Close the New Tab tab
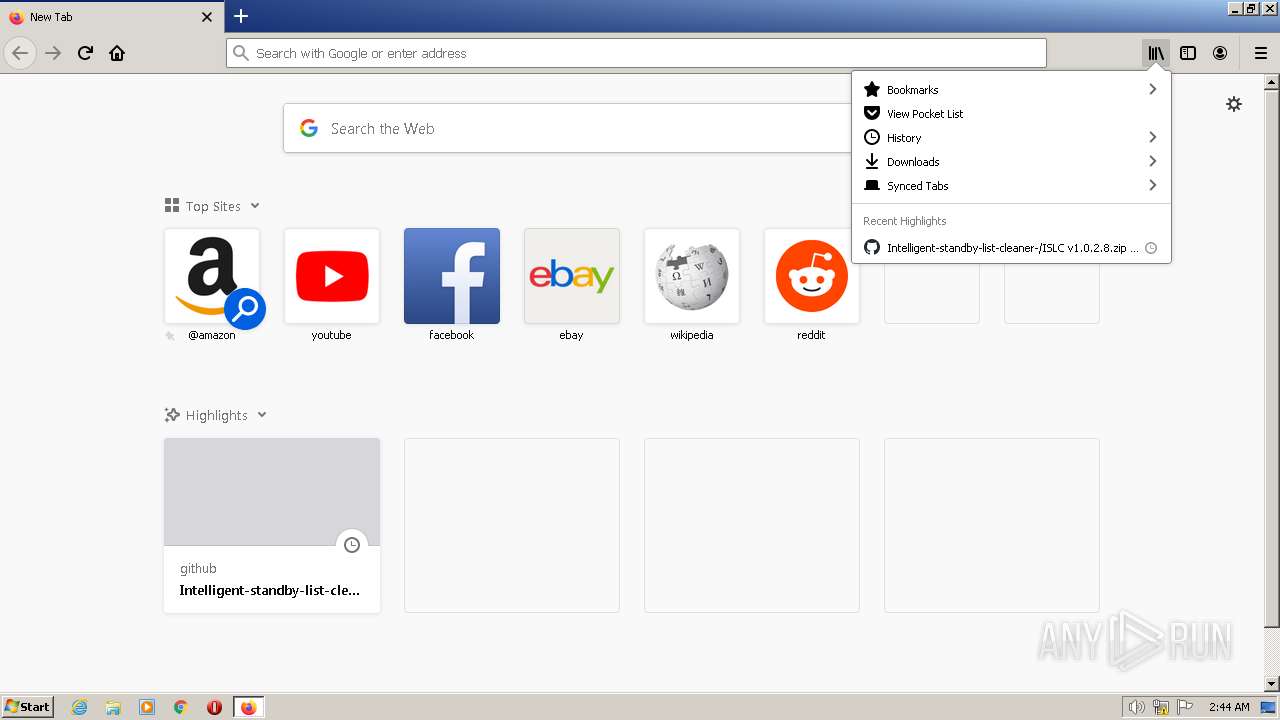The image size is (1280, 720). (x=207, y=17)
